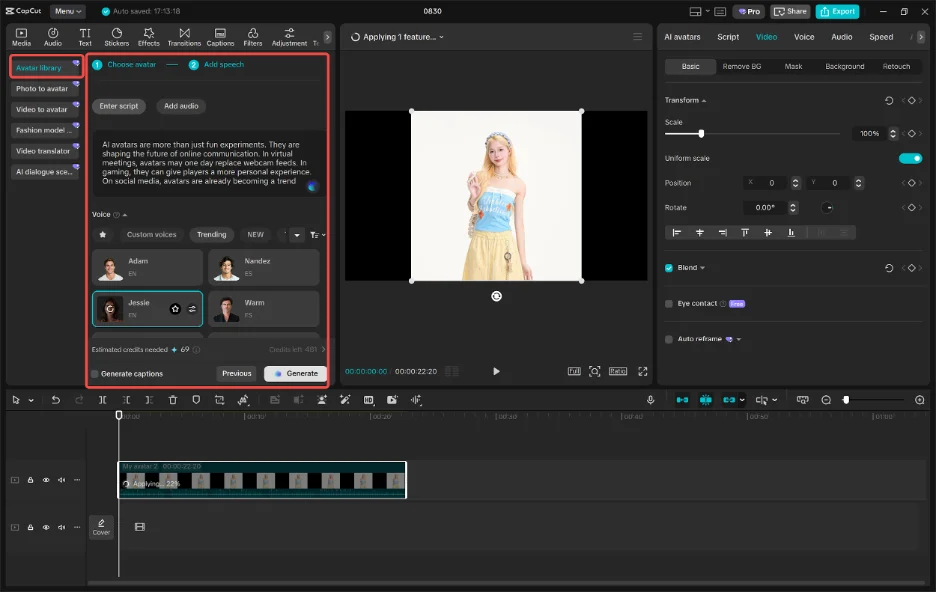Open the Voice tab in right panel
The image size is (936, 592).
pos(804,37)
